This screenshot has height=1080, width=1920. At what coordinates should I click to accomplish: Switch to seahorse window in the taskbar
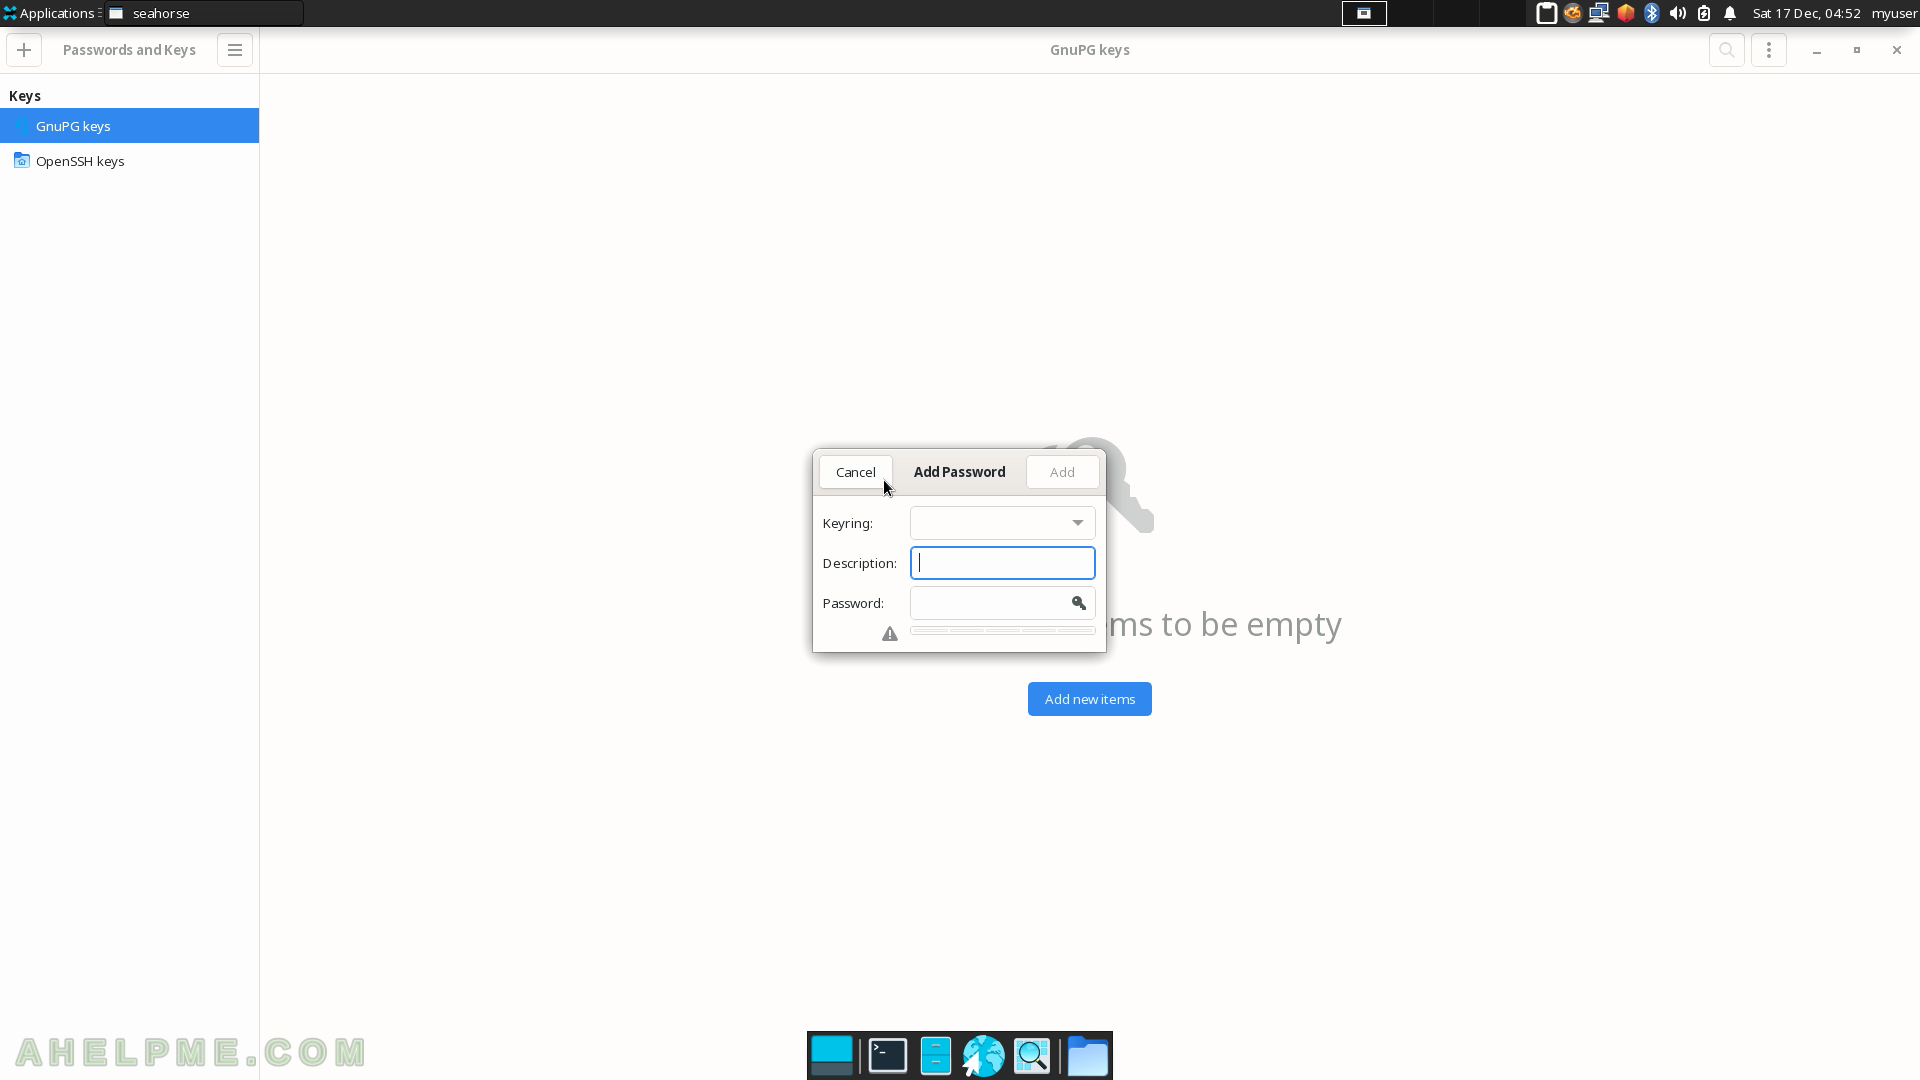tap(204, 13)
